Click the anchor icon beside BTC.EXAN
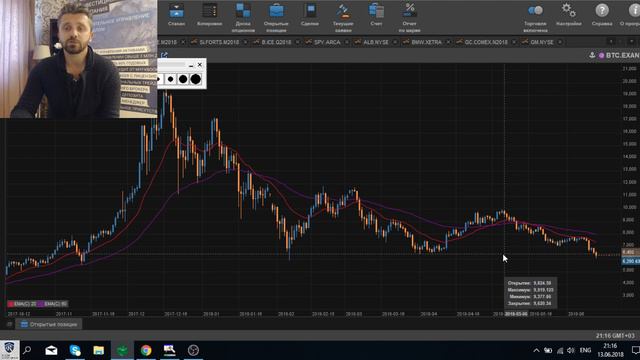 (x=592, y=55)
